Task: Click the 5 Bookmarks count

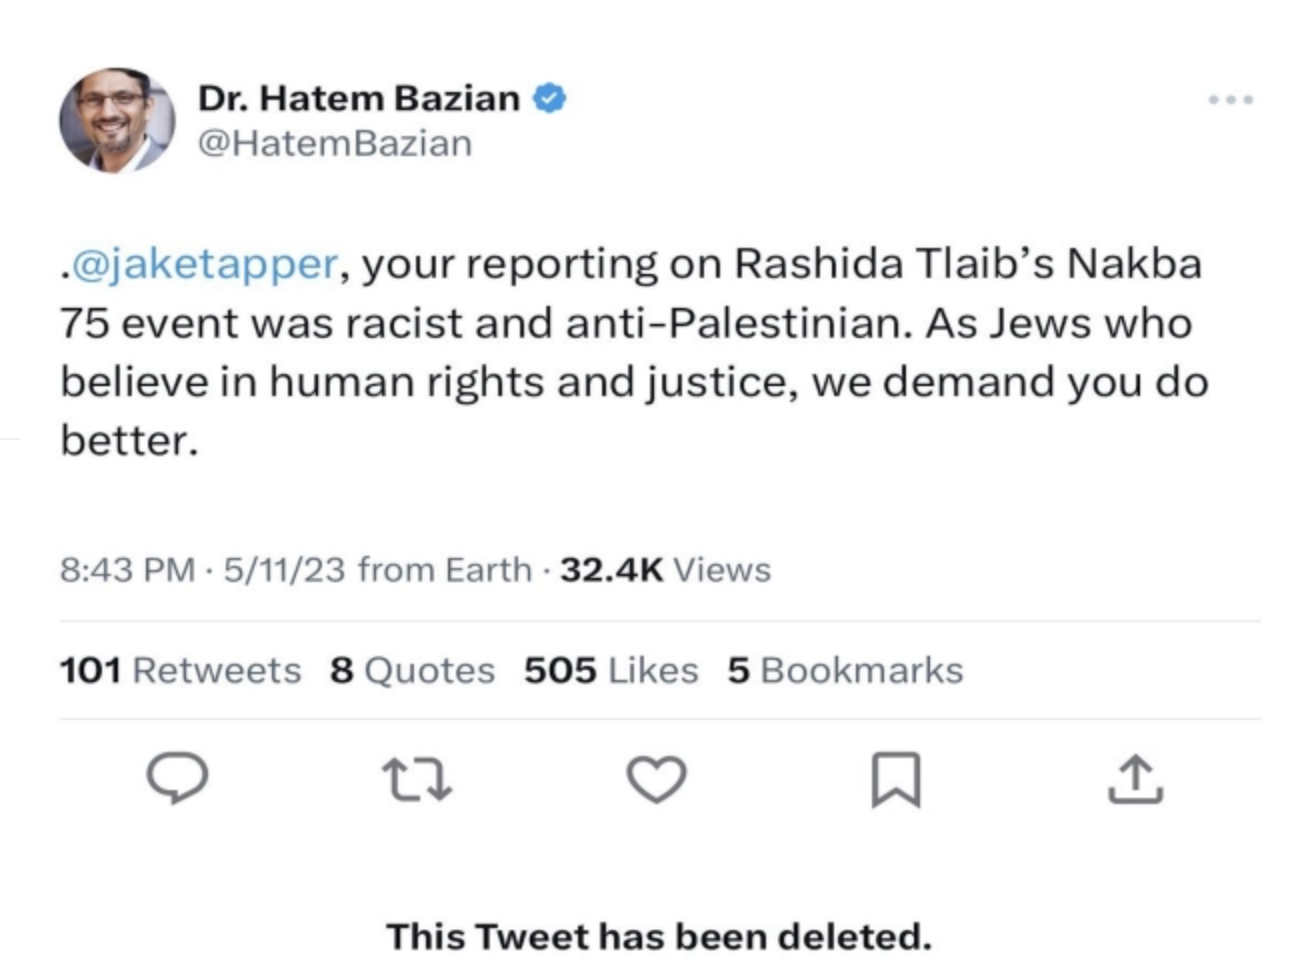Action: 845,670
